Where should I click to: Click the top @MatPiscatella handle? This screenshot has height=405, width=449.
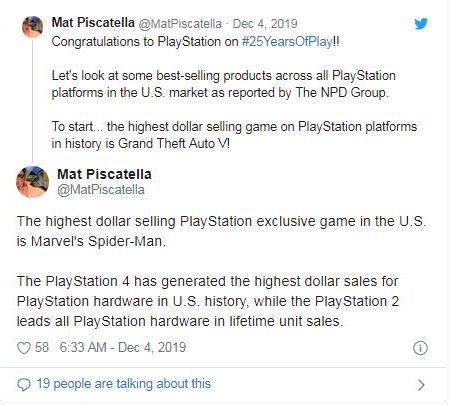coord(180,24)
